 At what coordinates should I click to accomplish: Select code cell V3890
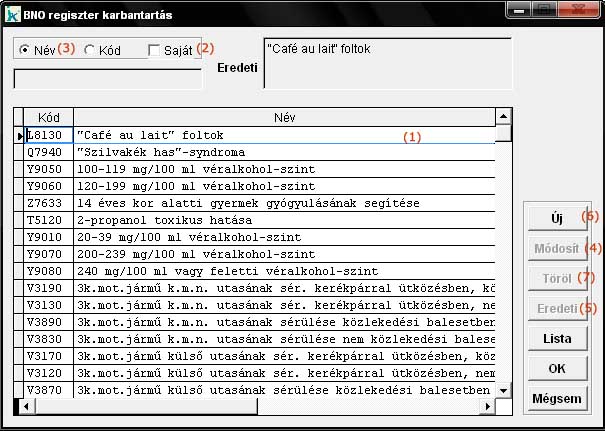click(x=49, y=322)
